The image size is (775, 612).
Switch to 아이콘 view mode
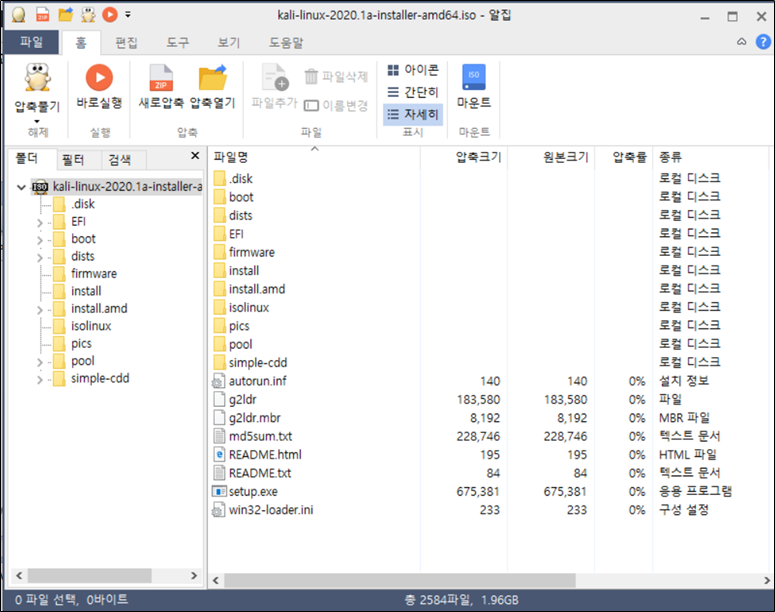[413, 70]
